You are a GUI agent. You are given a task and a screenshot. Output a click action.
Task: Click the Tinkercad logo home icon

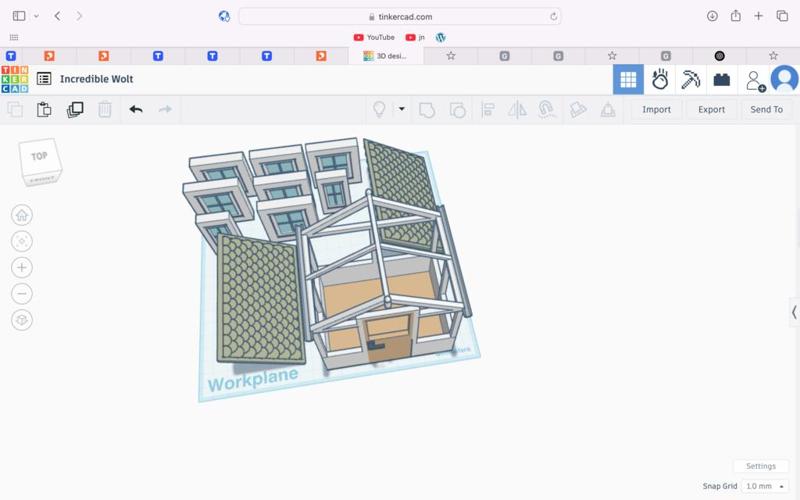coord(15,79)
